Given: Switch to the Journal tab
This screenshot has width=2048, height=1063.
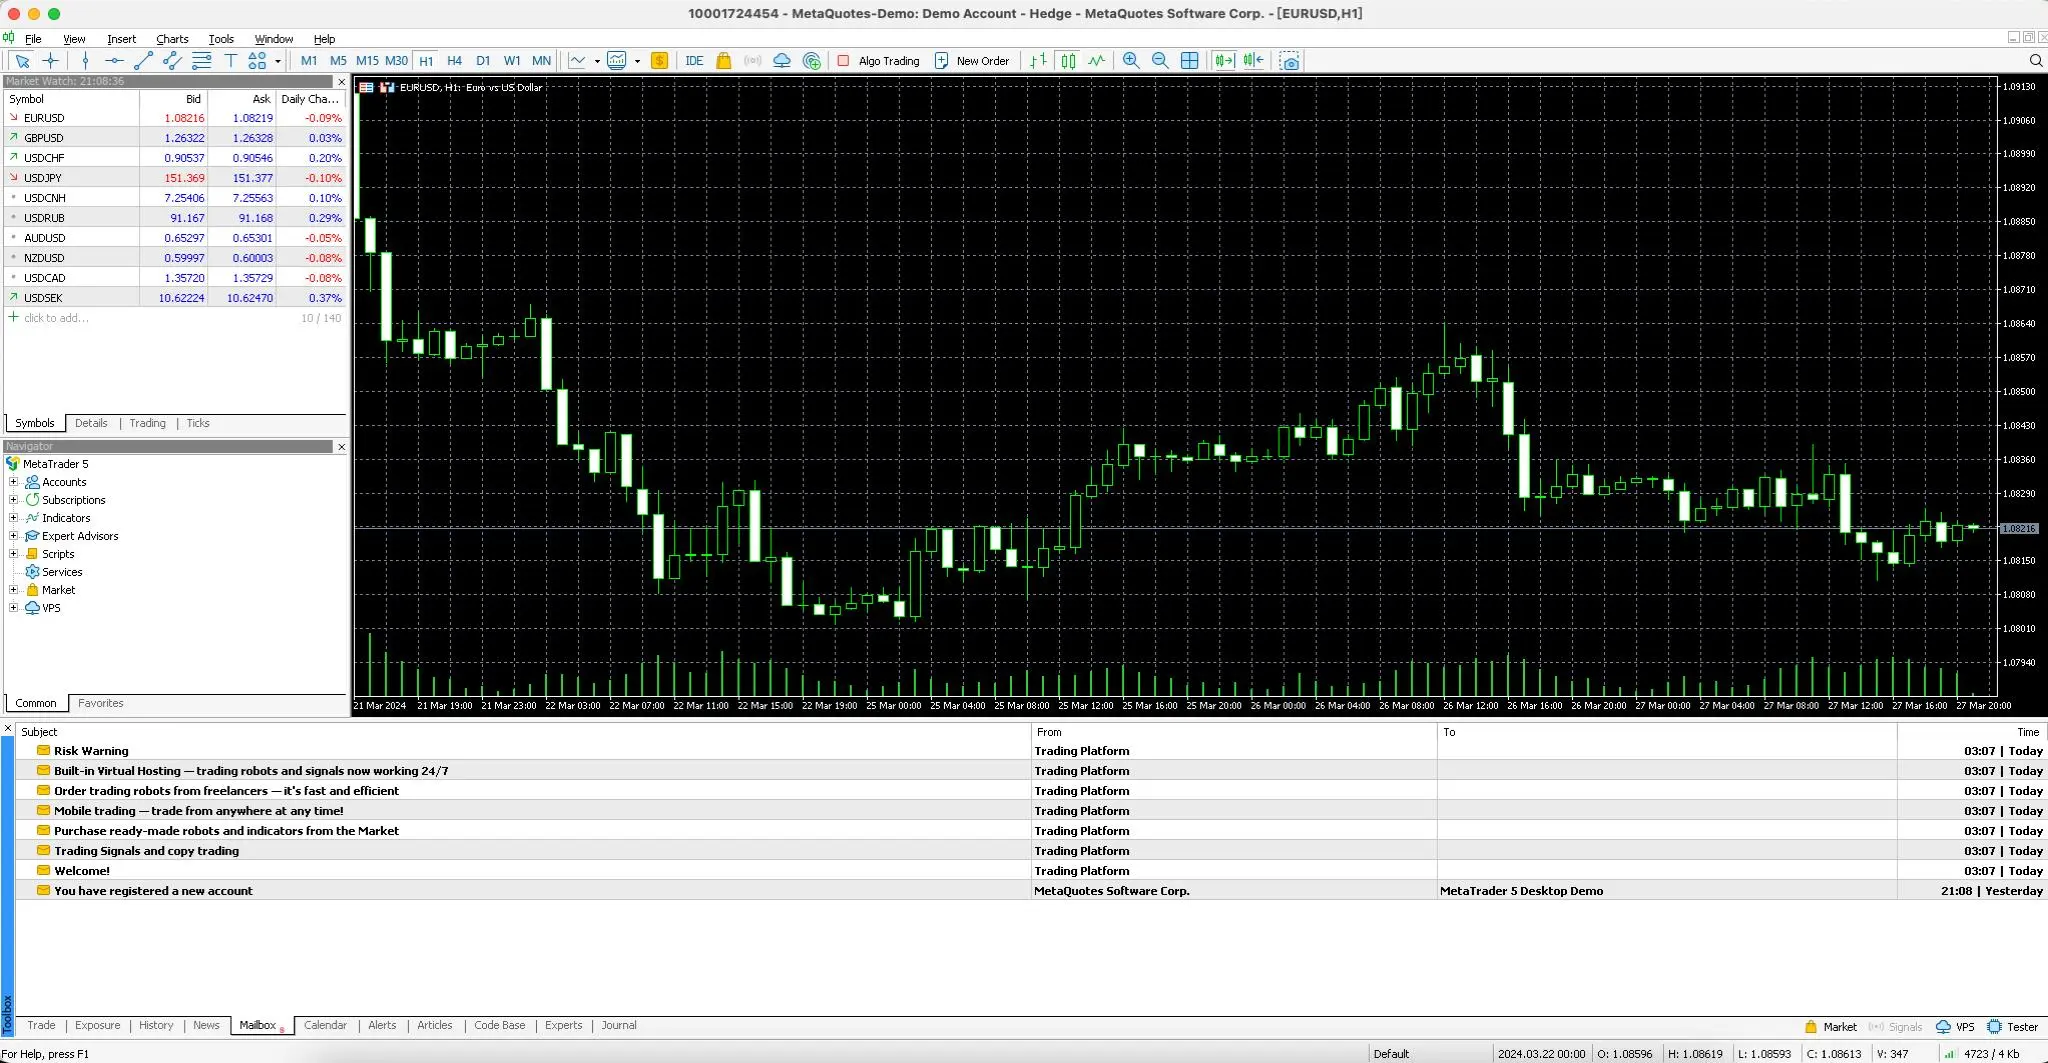Looking at the screenshot, I should tap(619, 1026).
